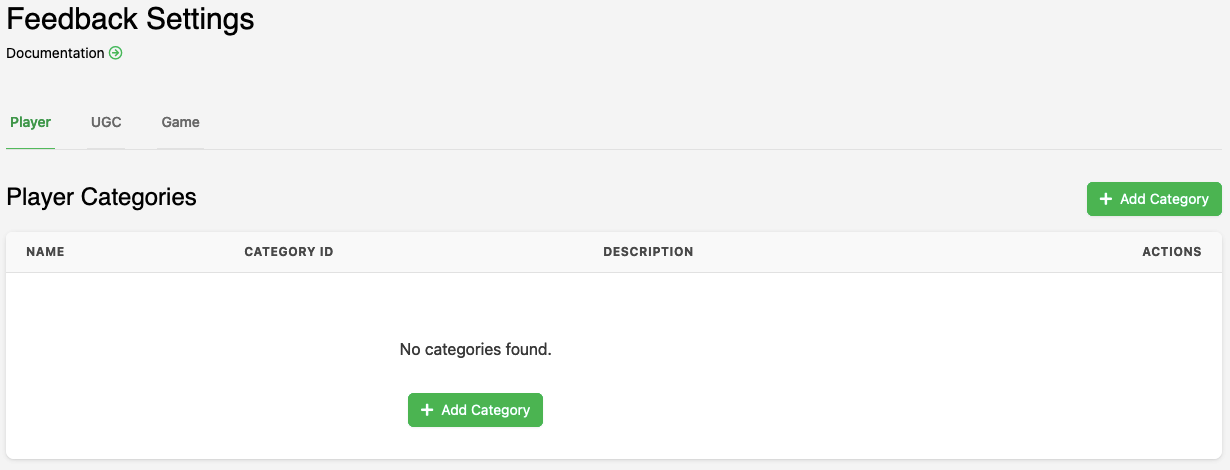Click the CATEGORY ID column header

(288, 252)
